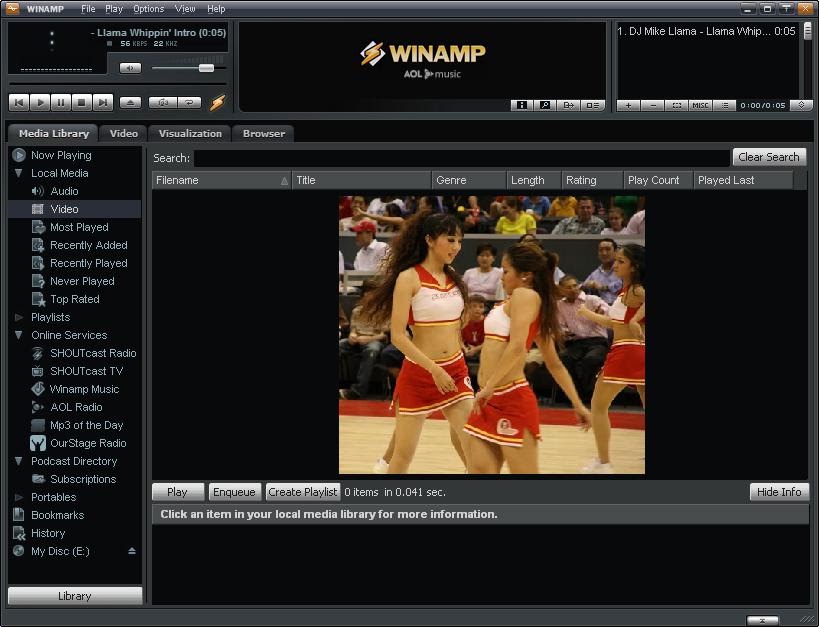Click the Create Playlist button
Viewport: 819px width, 627px height.
click(302, 492)
